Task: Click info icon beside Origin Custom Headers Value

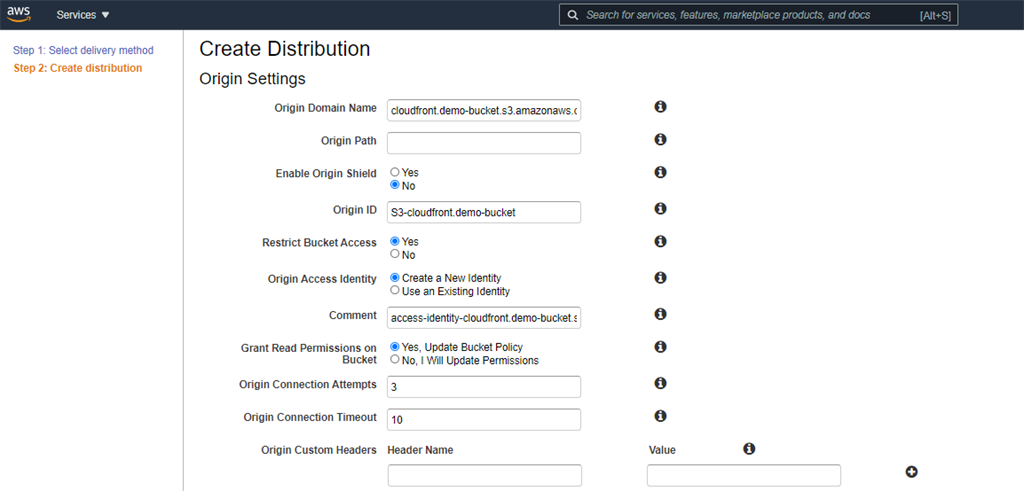Action: (x=749, y=449)
